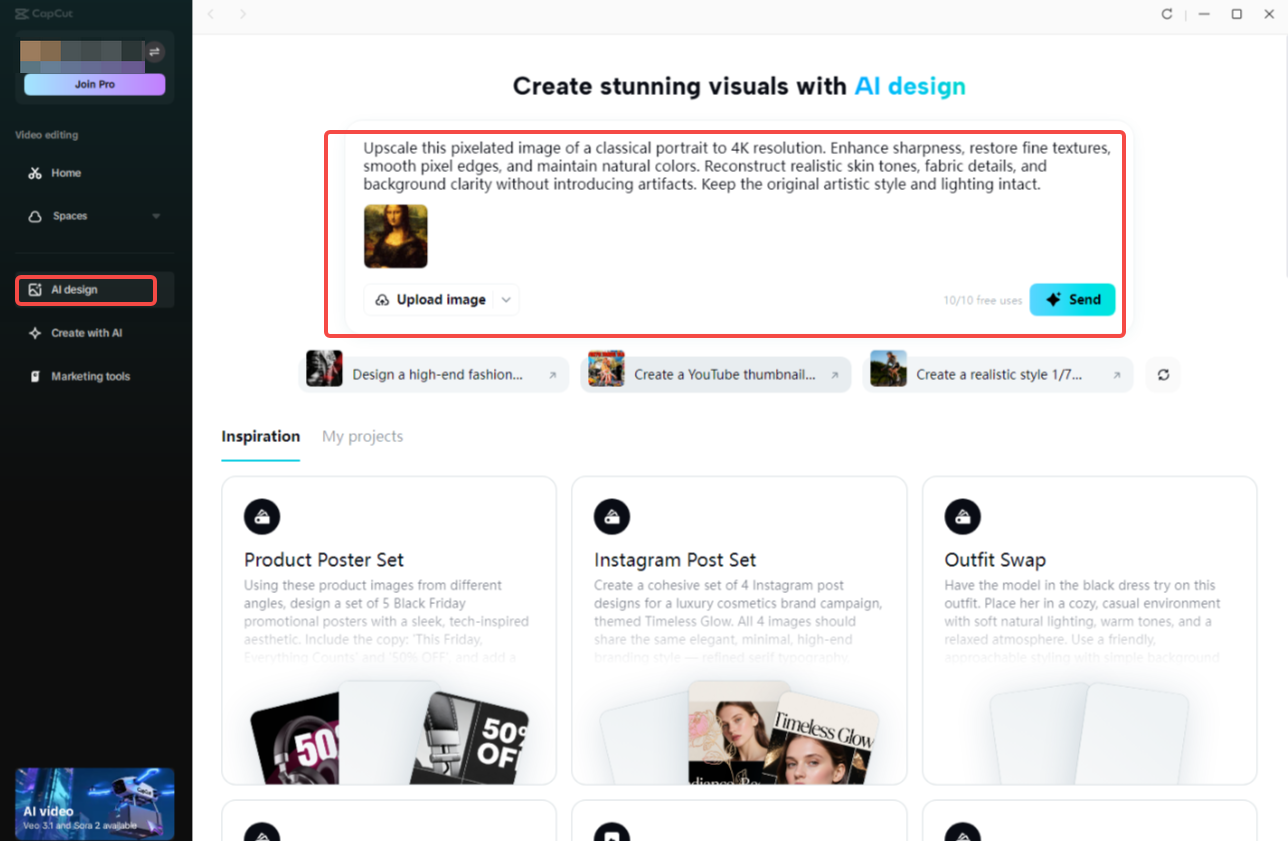Screen dimensions: 1288x841
Task: Click the Home scissors icon
Action: 35,173
